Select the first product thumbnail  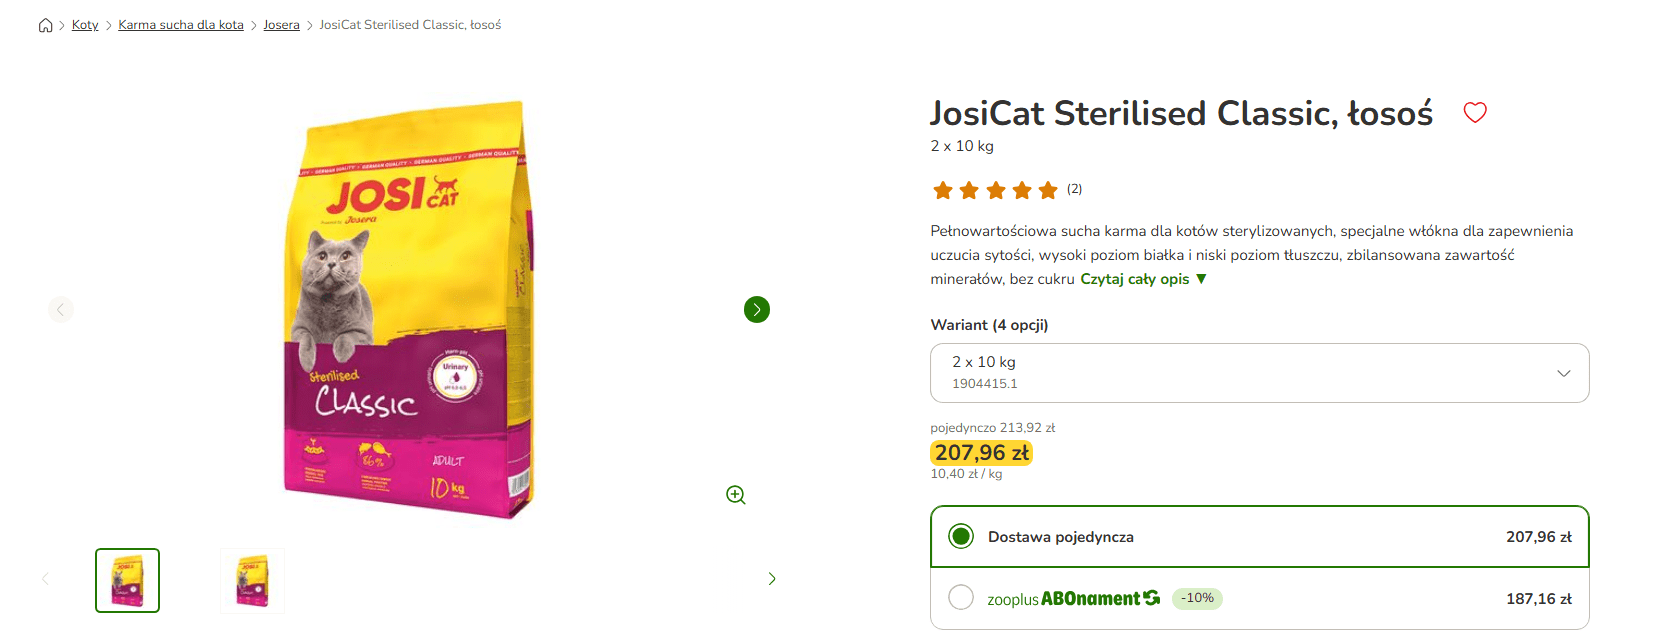(x=127, y=580)
